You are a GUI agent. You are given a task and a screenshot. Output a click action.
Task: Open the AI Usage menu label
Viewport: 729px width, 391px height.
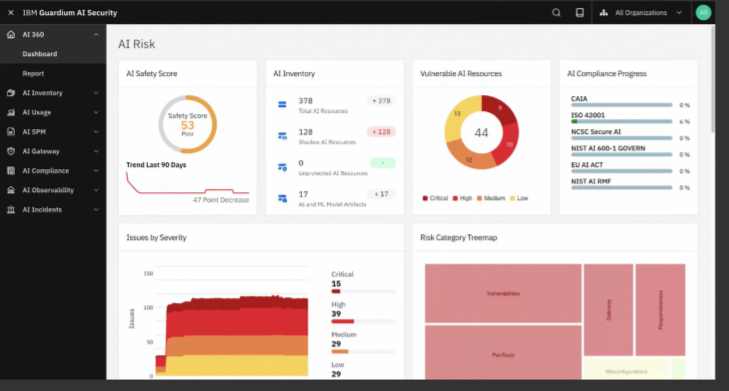(x=37, y=112)
